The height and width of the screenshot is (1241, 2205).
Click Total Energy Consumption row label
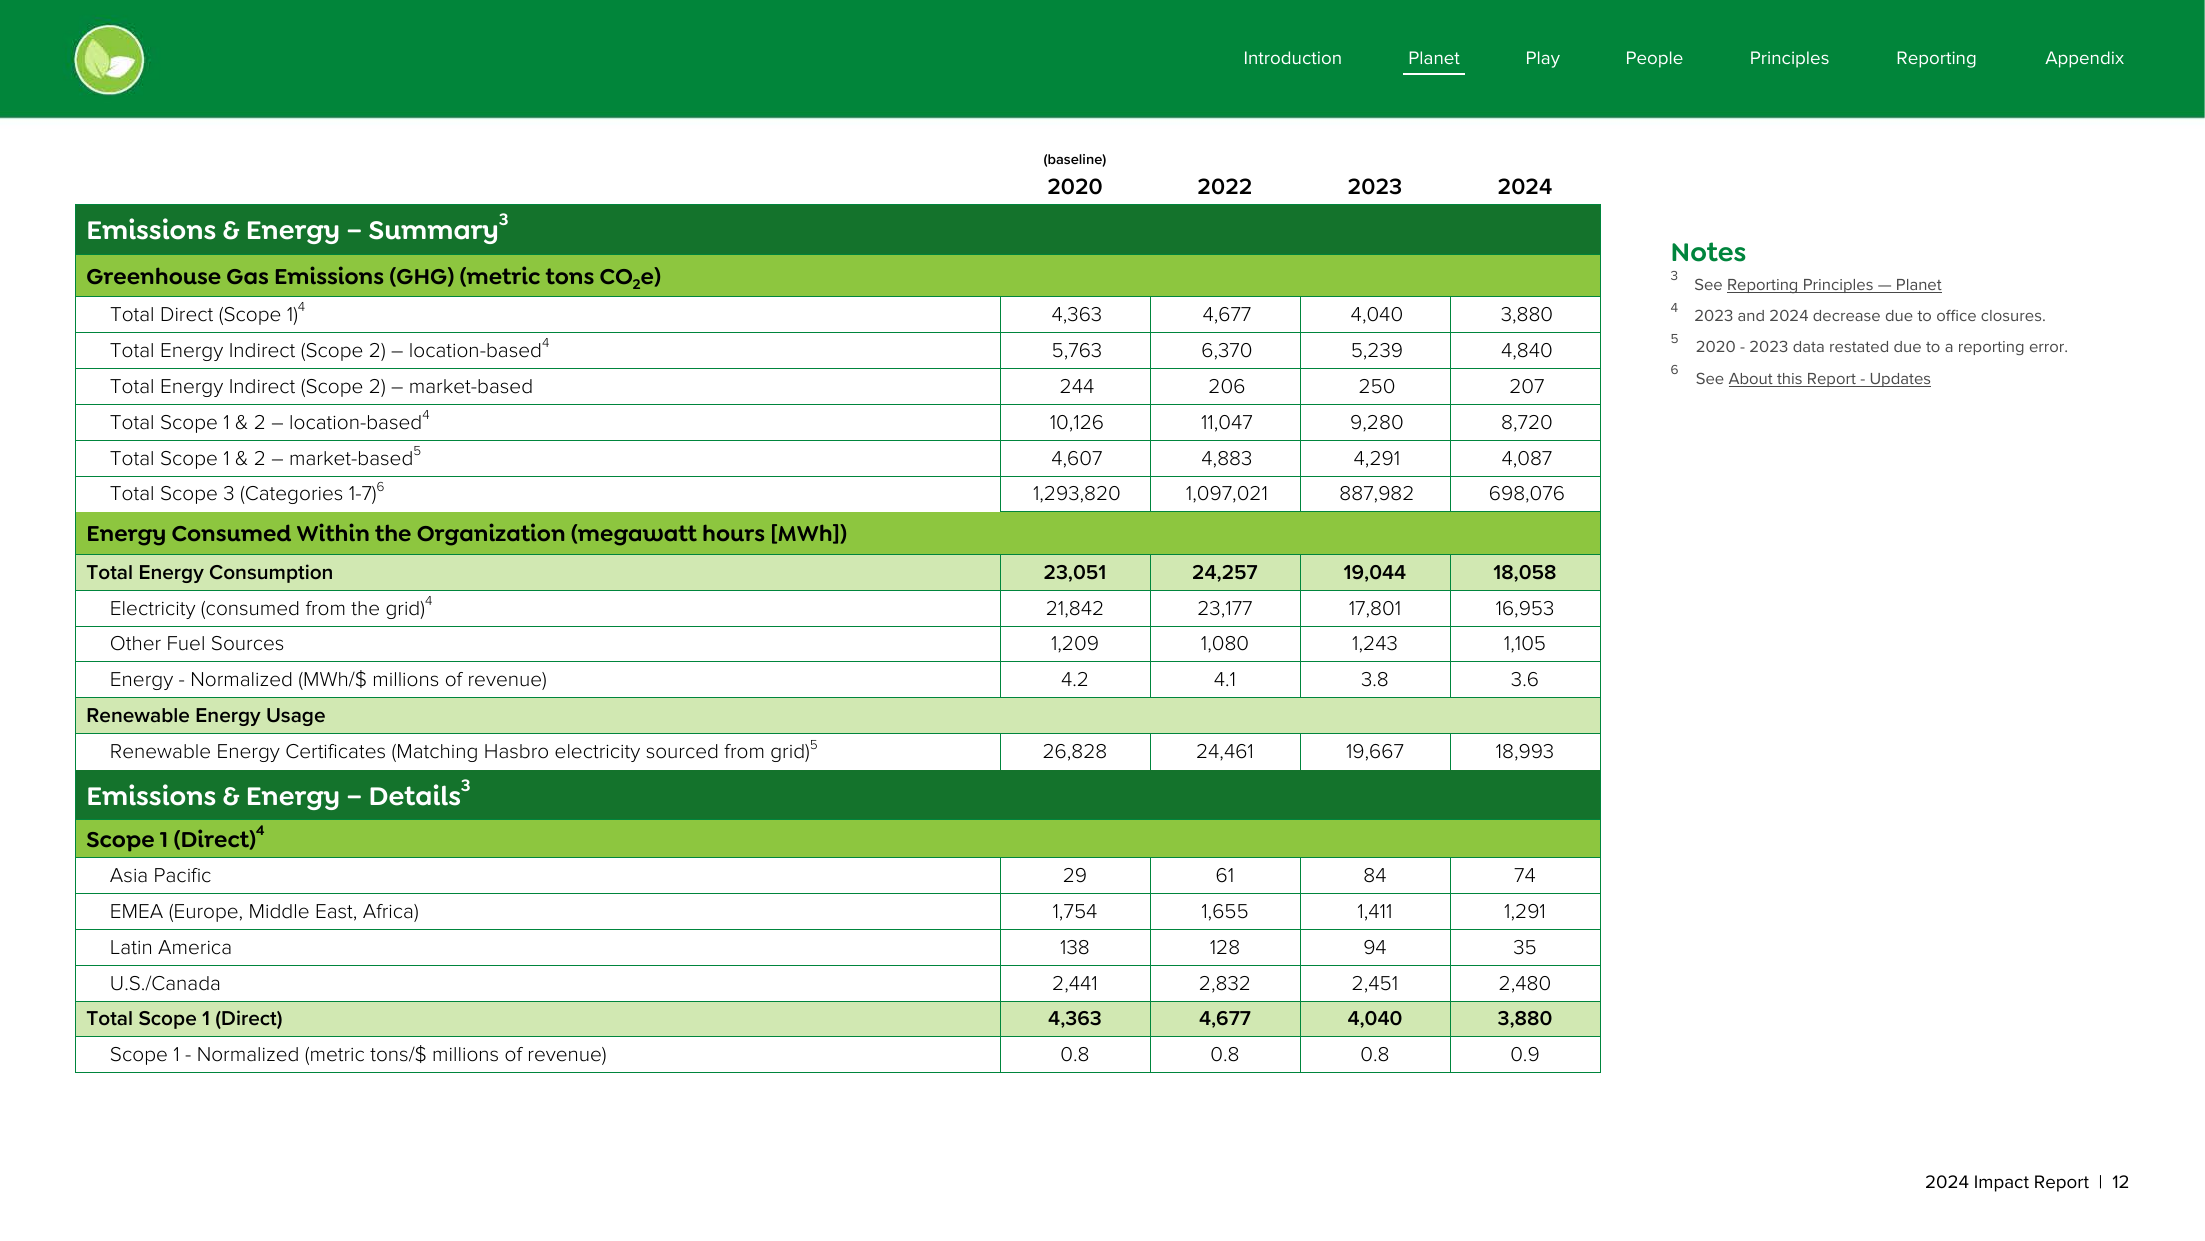209,573
